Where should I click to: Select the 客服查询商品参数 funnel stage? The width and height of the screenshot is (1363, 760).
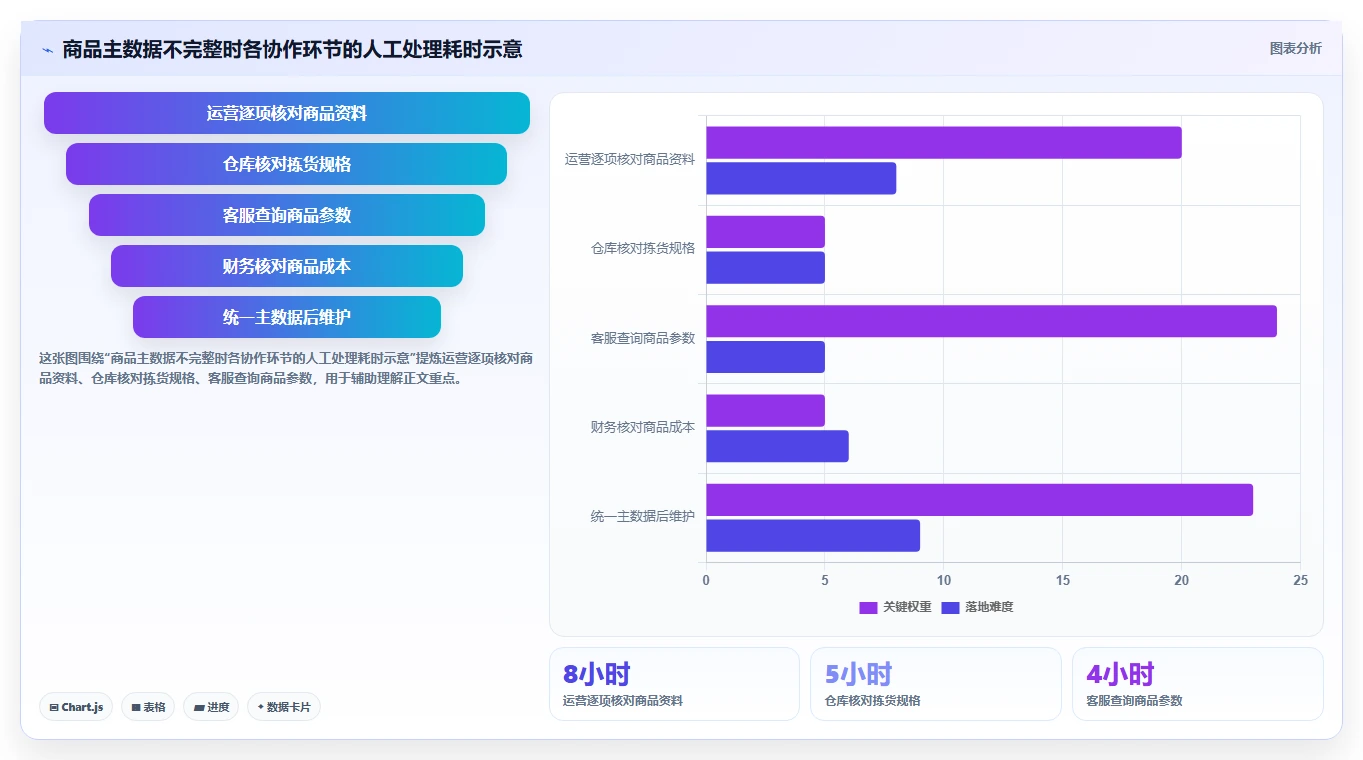287,215
